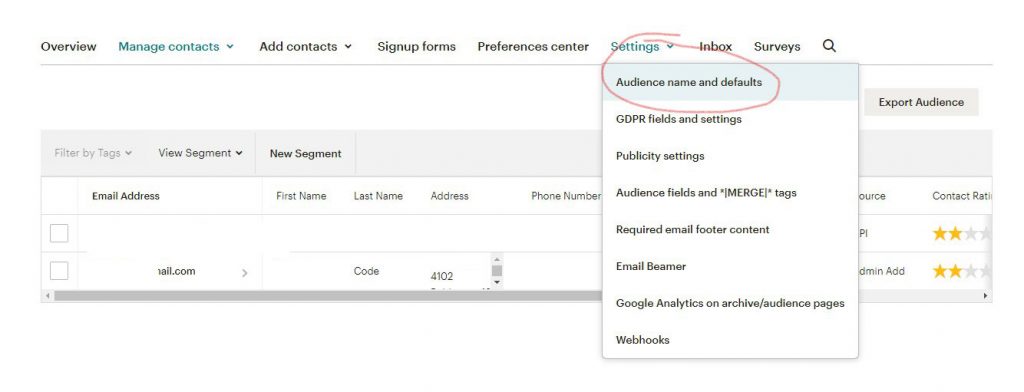The height and width of the screenshot is (392, 1024).
Task: Open Preferences center
Action: pos(533,46)
